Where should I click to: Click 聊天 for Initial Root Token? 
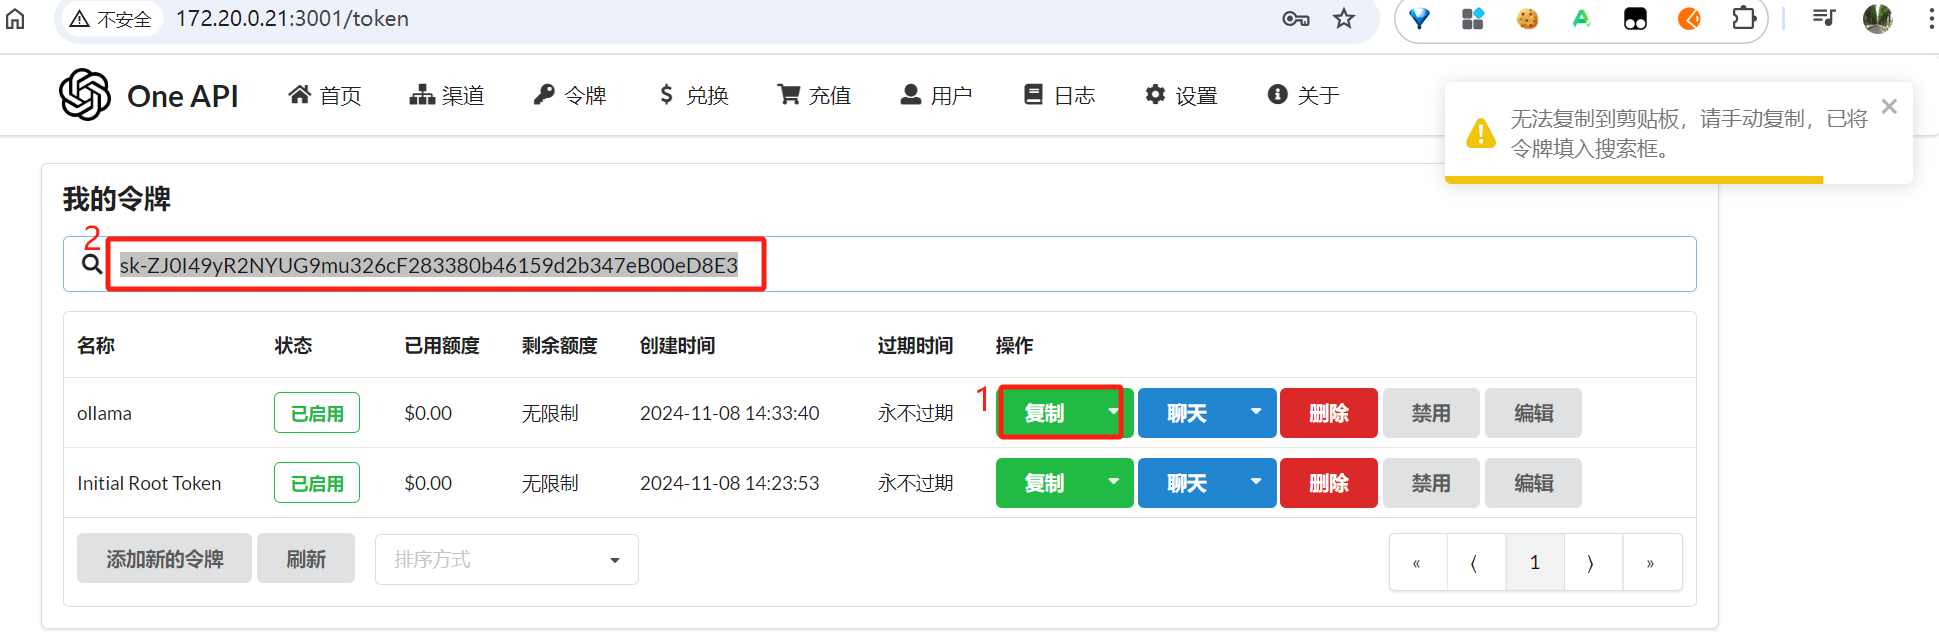(1187, 483)
